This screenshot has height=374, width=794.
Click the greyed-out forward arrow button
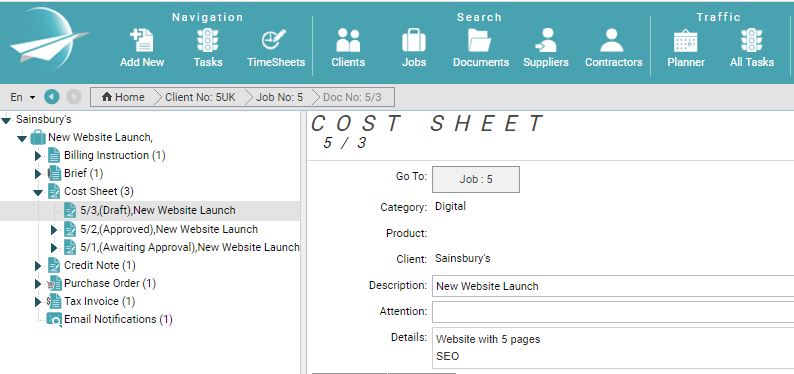(x=74, y=97)
